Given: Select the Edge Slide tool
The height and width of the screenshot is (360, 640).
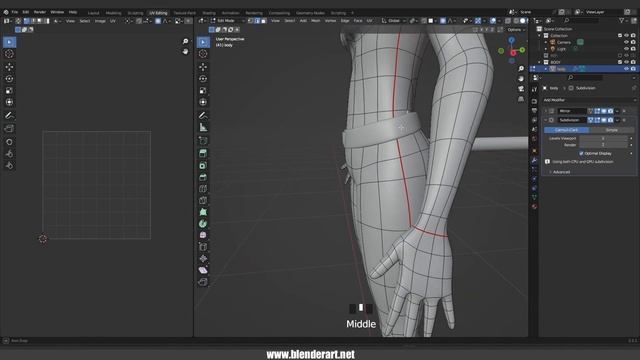Looking at the screenshot, I should tap(203, 247).
